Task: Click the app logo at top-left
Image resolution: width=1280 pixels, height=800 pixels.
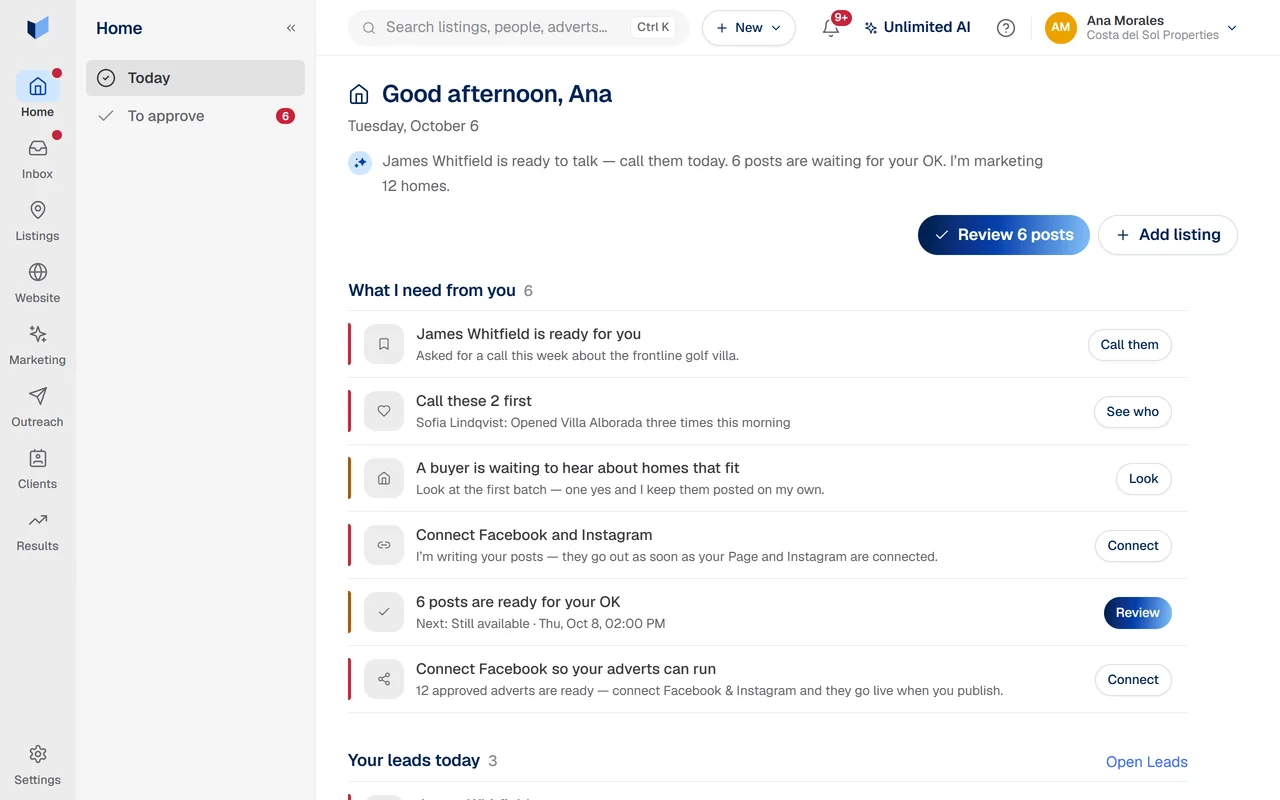Action: click(x=38, y=28)
